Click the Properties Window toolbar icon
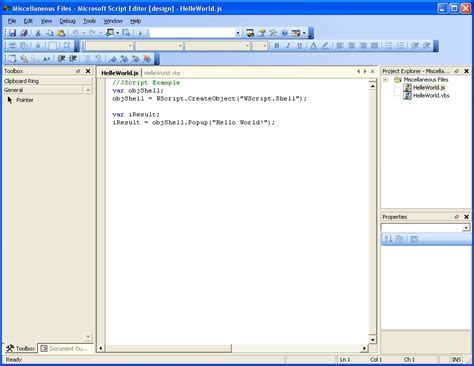This screenshot has height=366, width=474. (x=262, y=33)
